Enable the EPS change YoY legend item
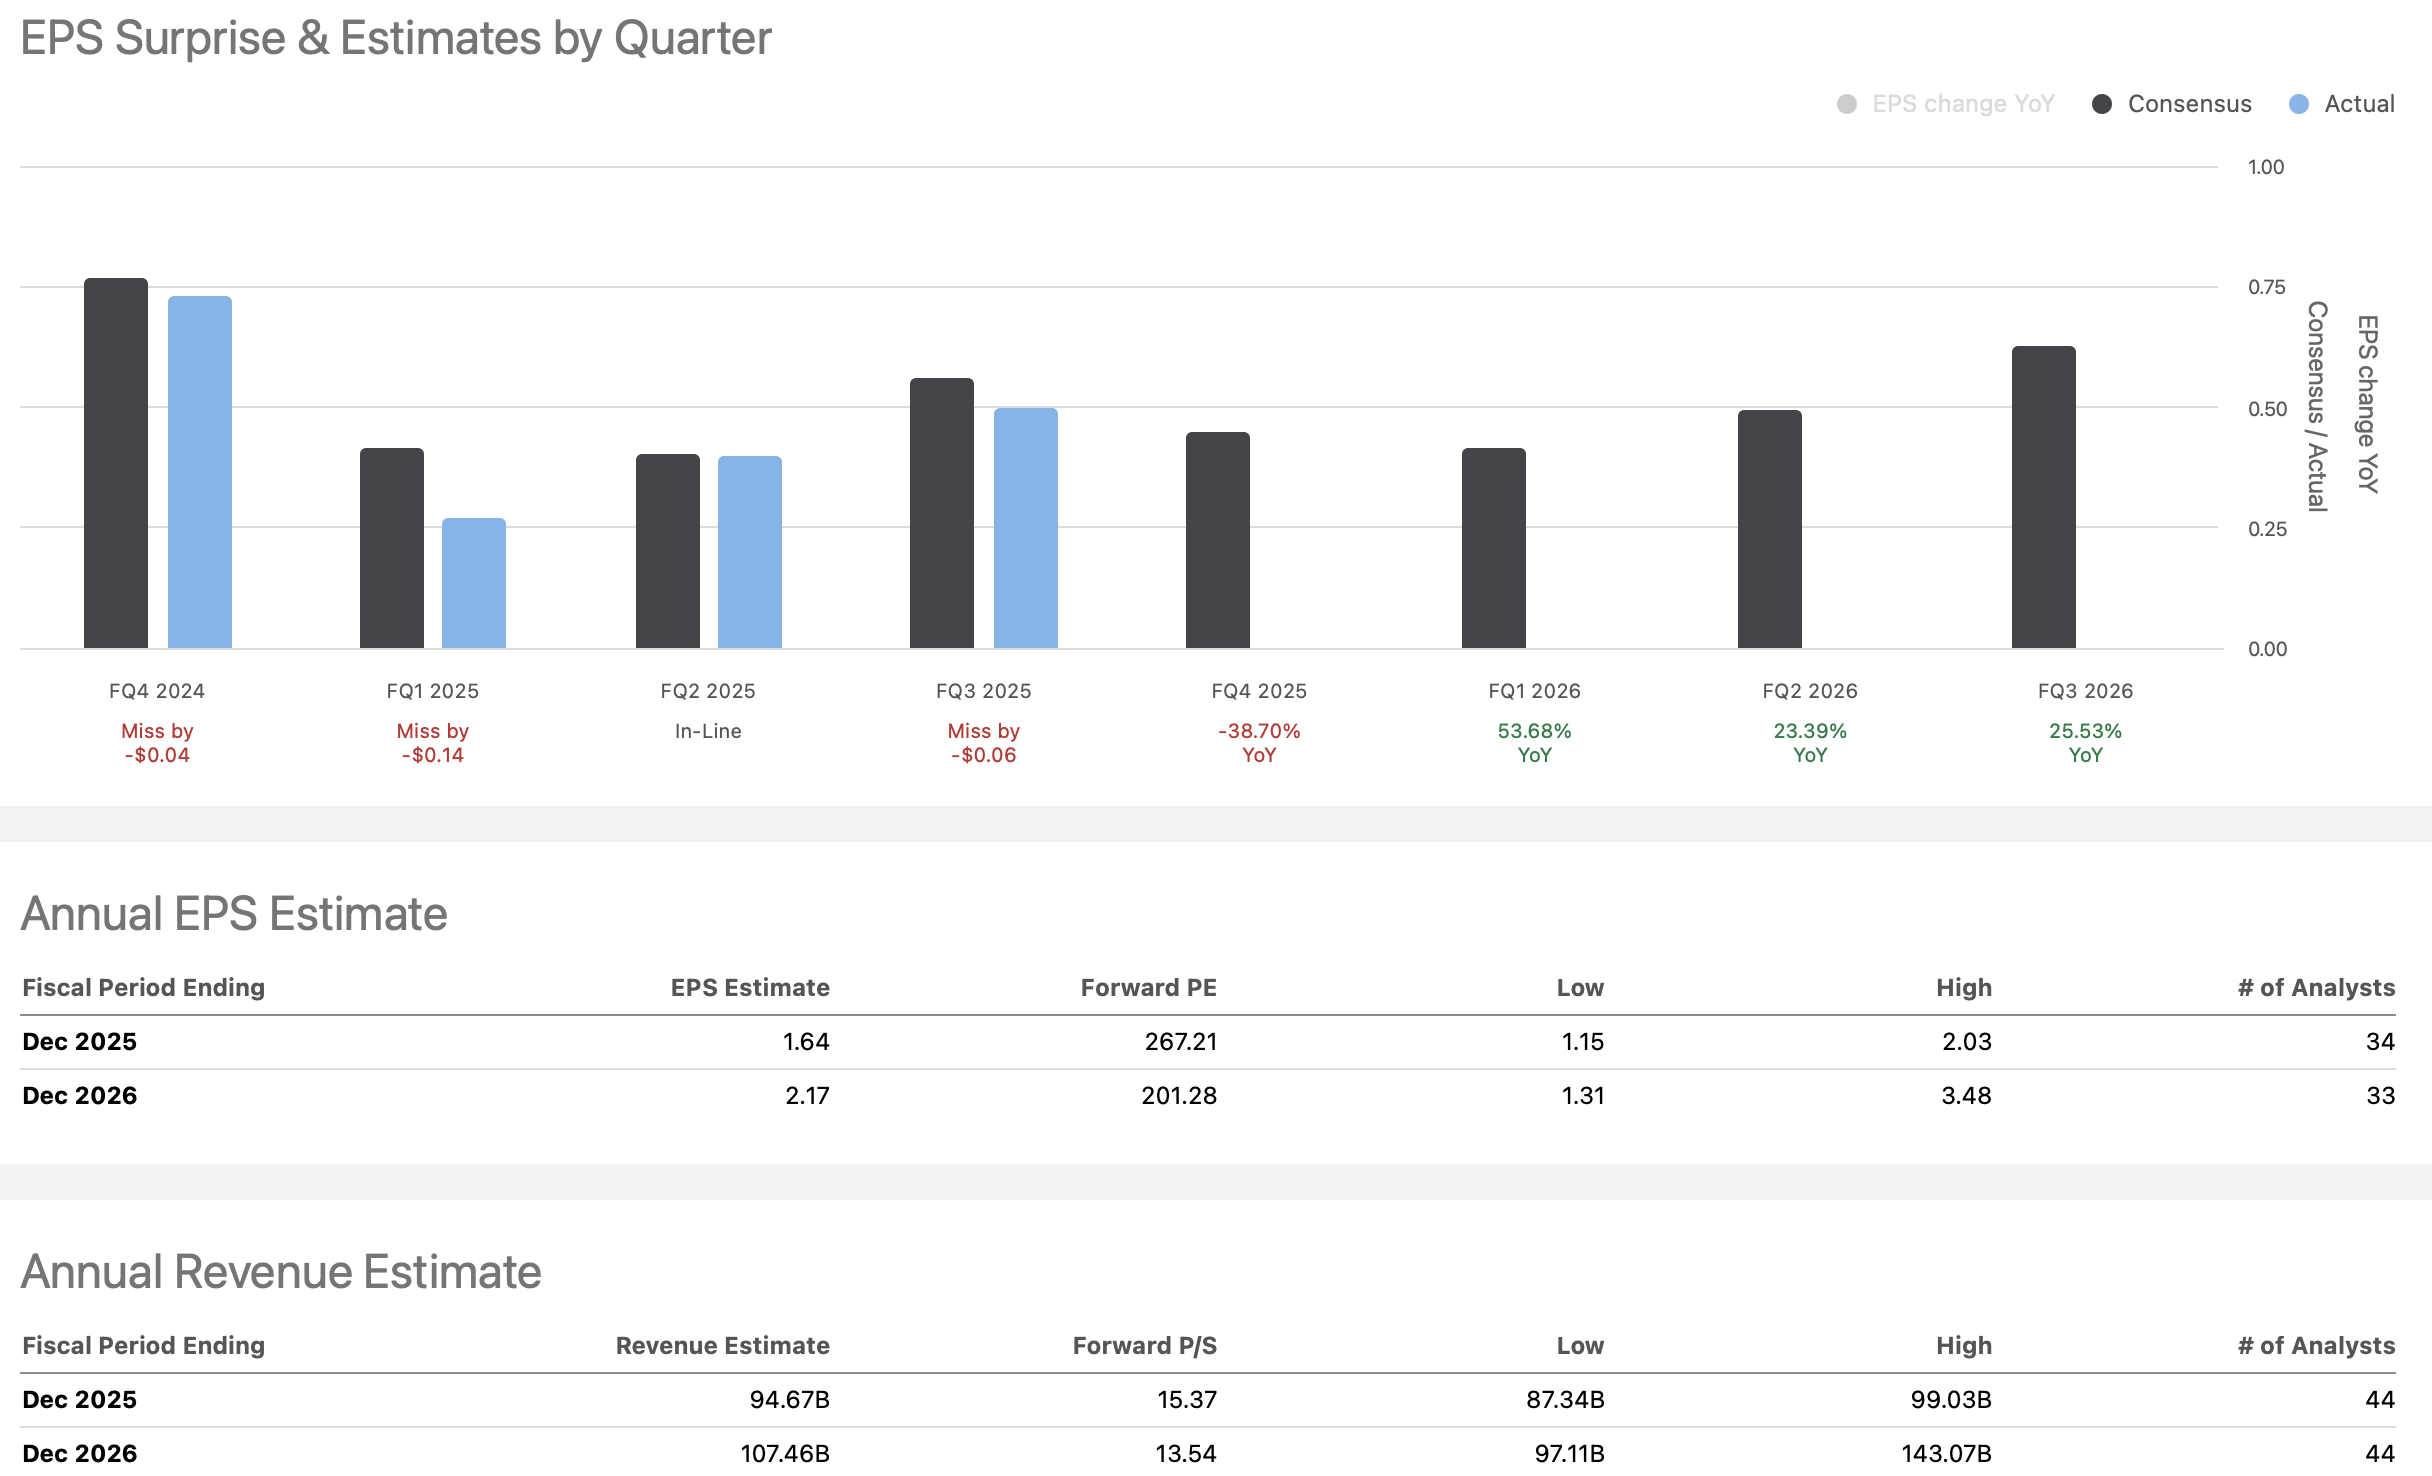 [x=1845, y=103]
